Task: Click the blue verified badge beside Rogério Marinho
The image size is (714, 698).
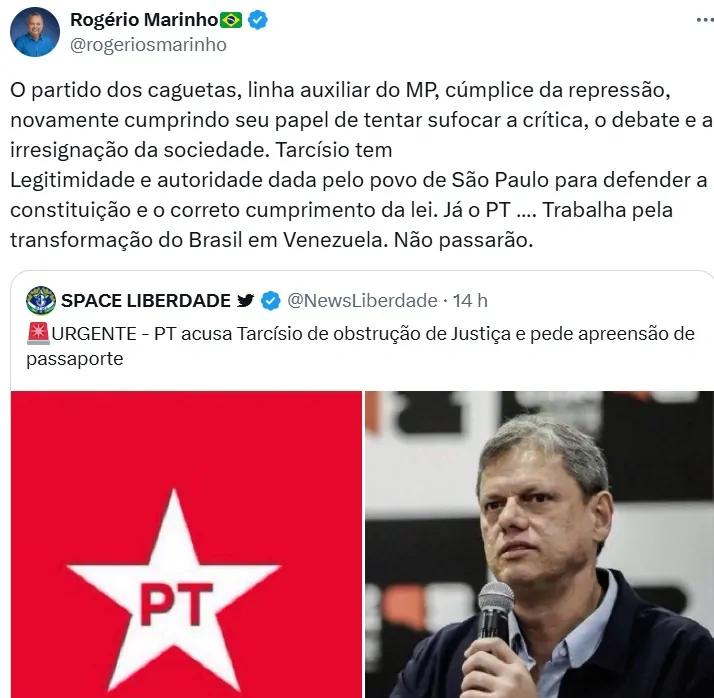Action: point(258,20)
